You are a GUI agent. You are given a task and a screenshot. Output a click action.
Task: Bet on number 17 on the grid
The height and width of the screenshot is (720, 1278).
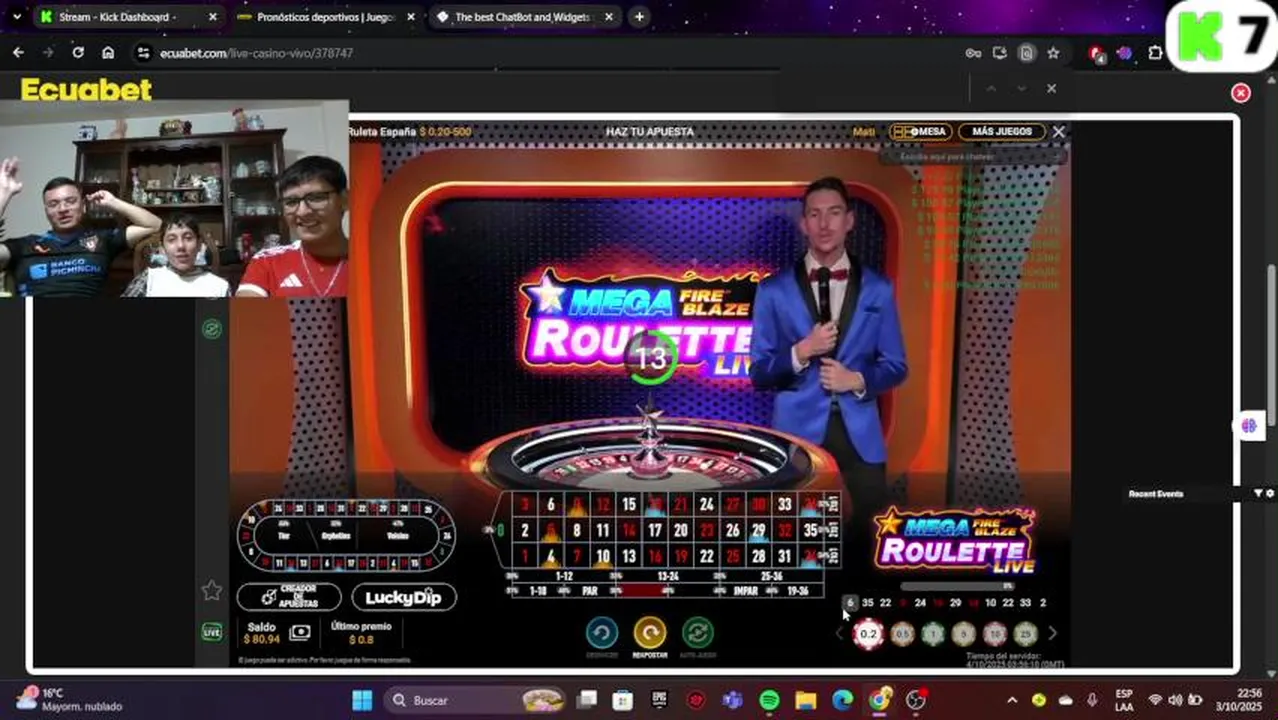pos(655,531)
